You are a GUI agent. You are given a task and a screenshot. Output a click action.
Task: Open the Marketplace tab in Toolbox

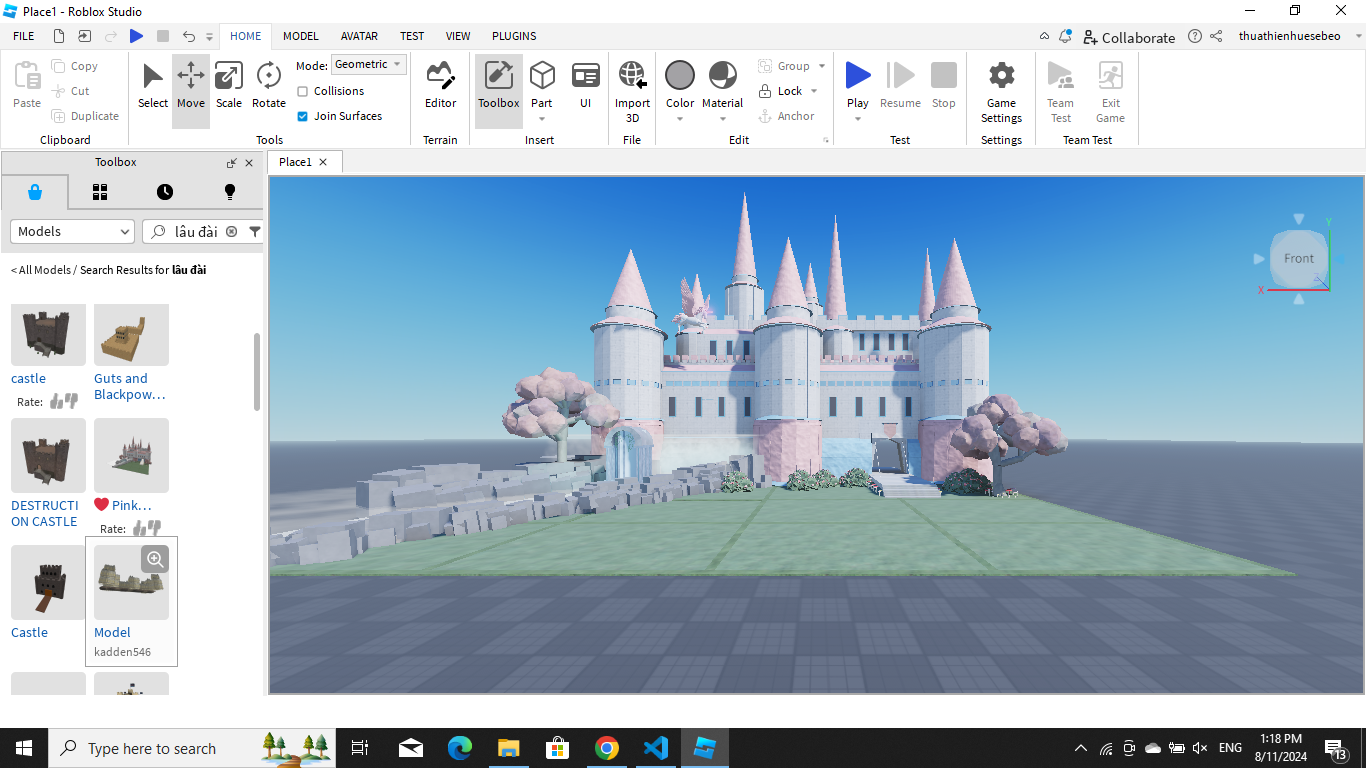click(x=35, y=192)
